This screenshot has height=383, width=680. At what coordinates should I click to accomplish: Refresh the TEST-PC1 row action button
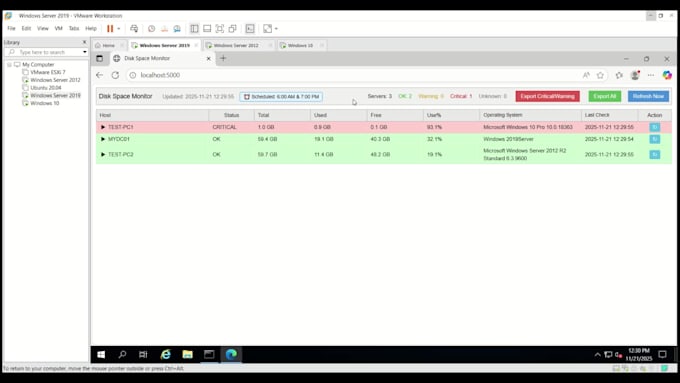click(654, 127)
